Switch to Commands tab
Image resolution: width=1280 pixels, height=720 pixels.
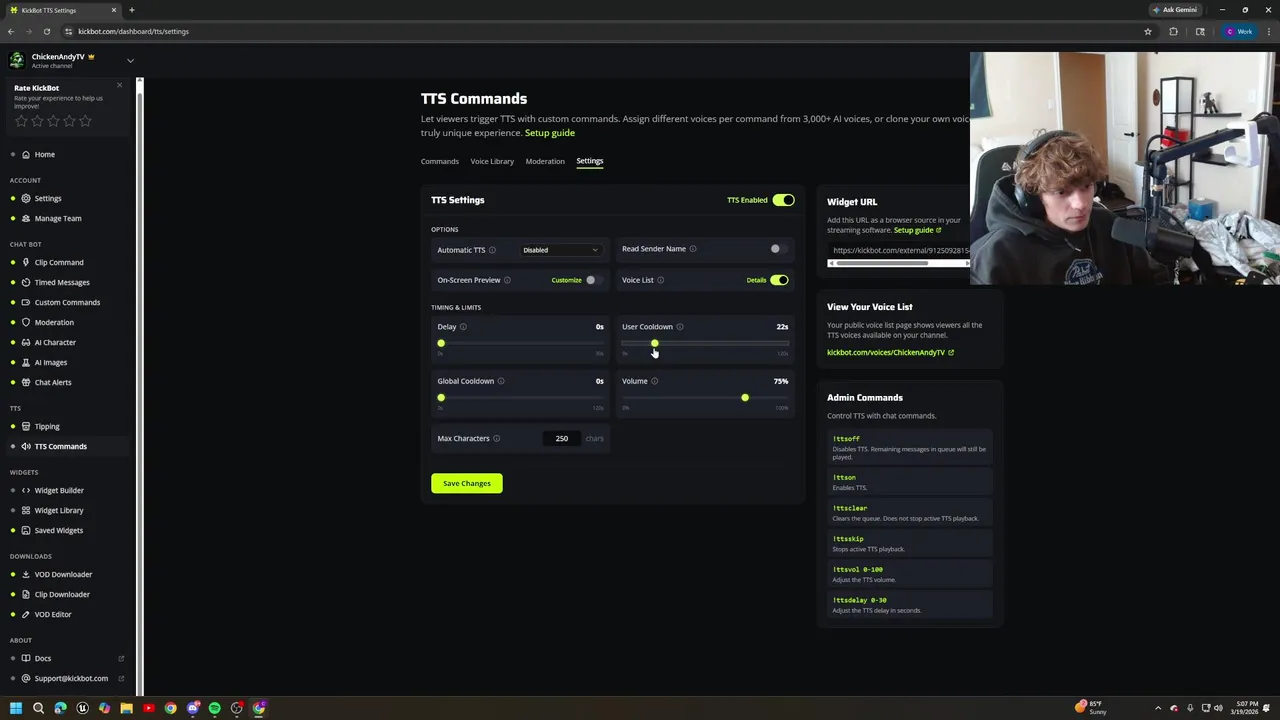tap(440, 161)
